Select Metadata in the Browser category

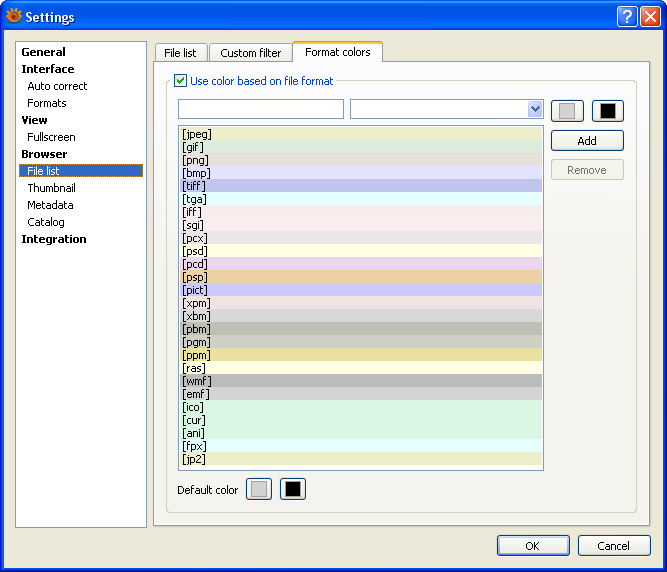(x=50, y=205)
